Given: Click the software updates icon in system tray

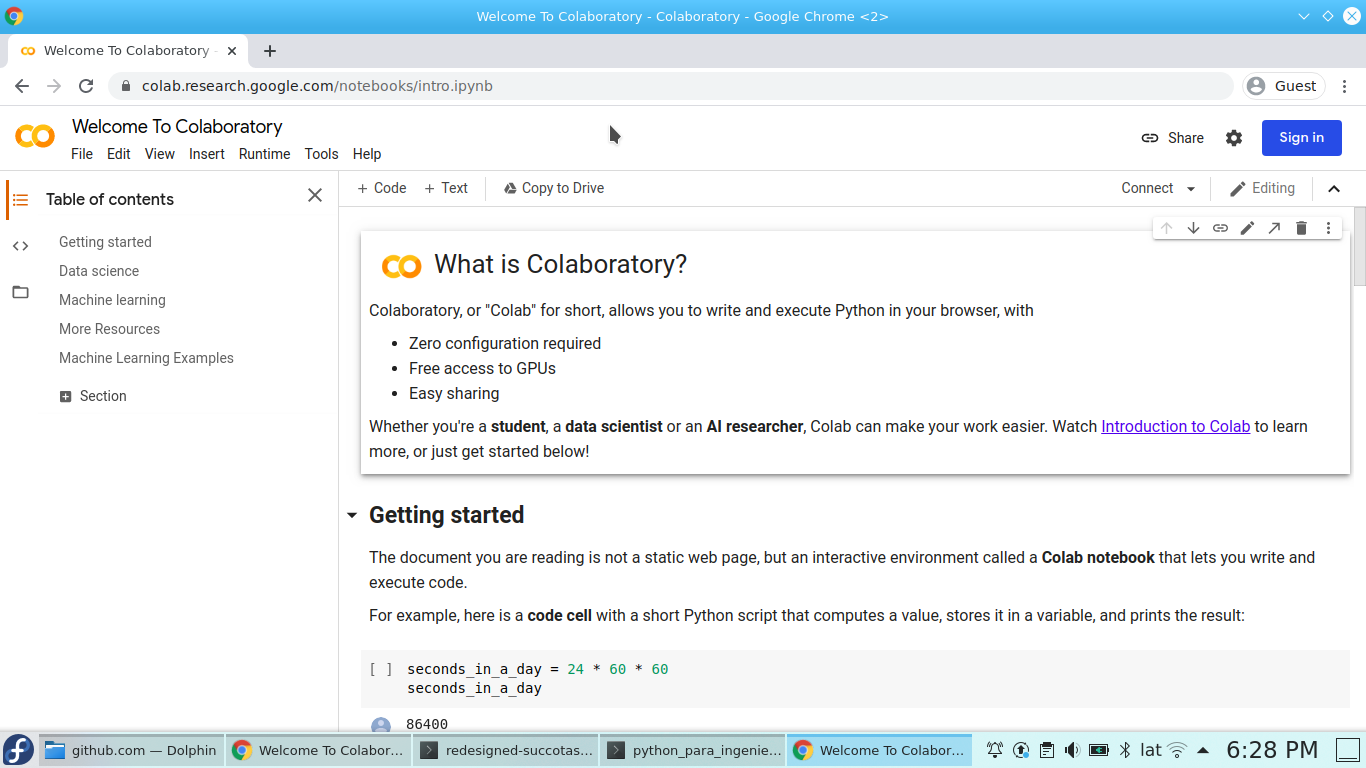Looking at the screenshot, I should click(x=1021, y=750).
